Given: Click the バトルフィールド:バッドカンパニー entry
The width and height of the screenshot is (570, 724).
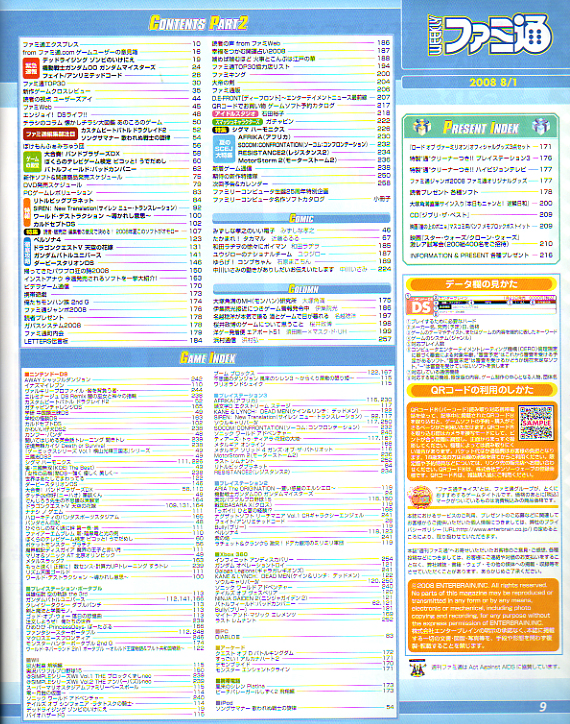Looking at the screenshot, I should click(x=122, y=169).
